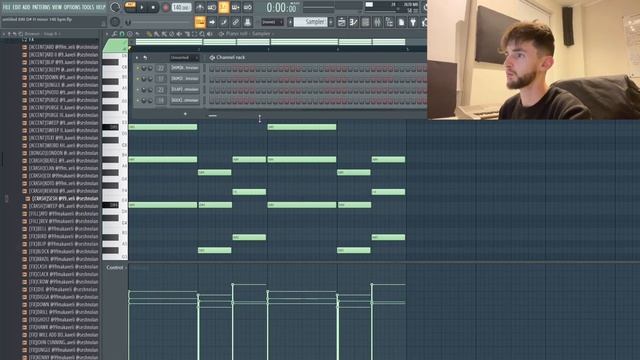The height and width of the screenshot is (360, 640).
Task: Stop playback with the transport stop button
Action: (x=153, y=7)
